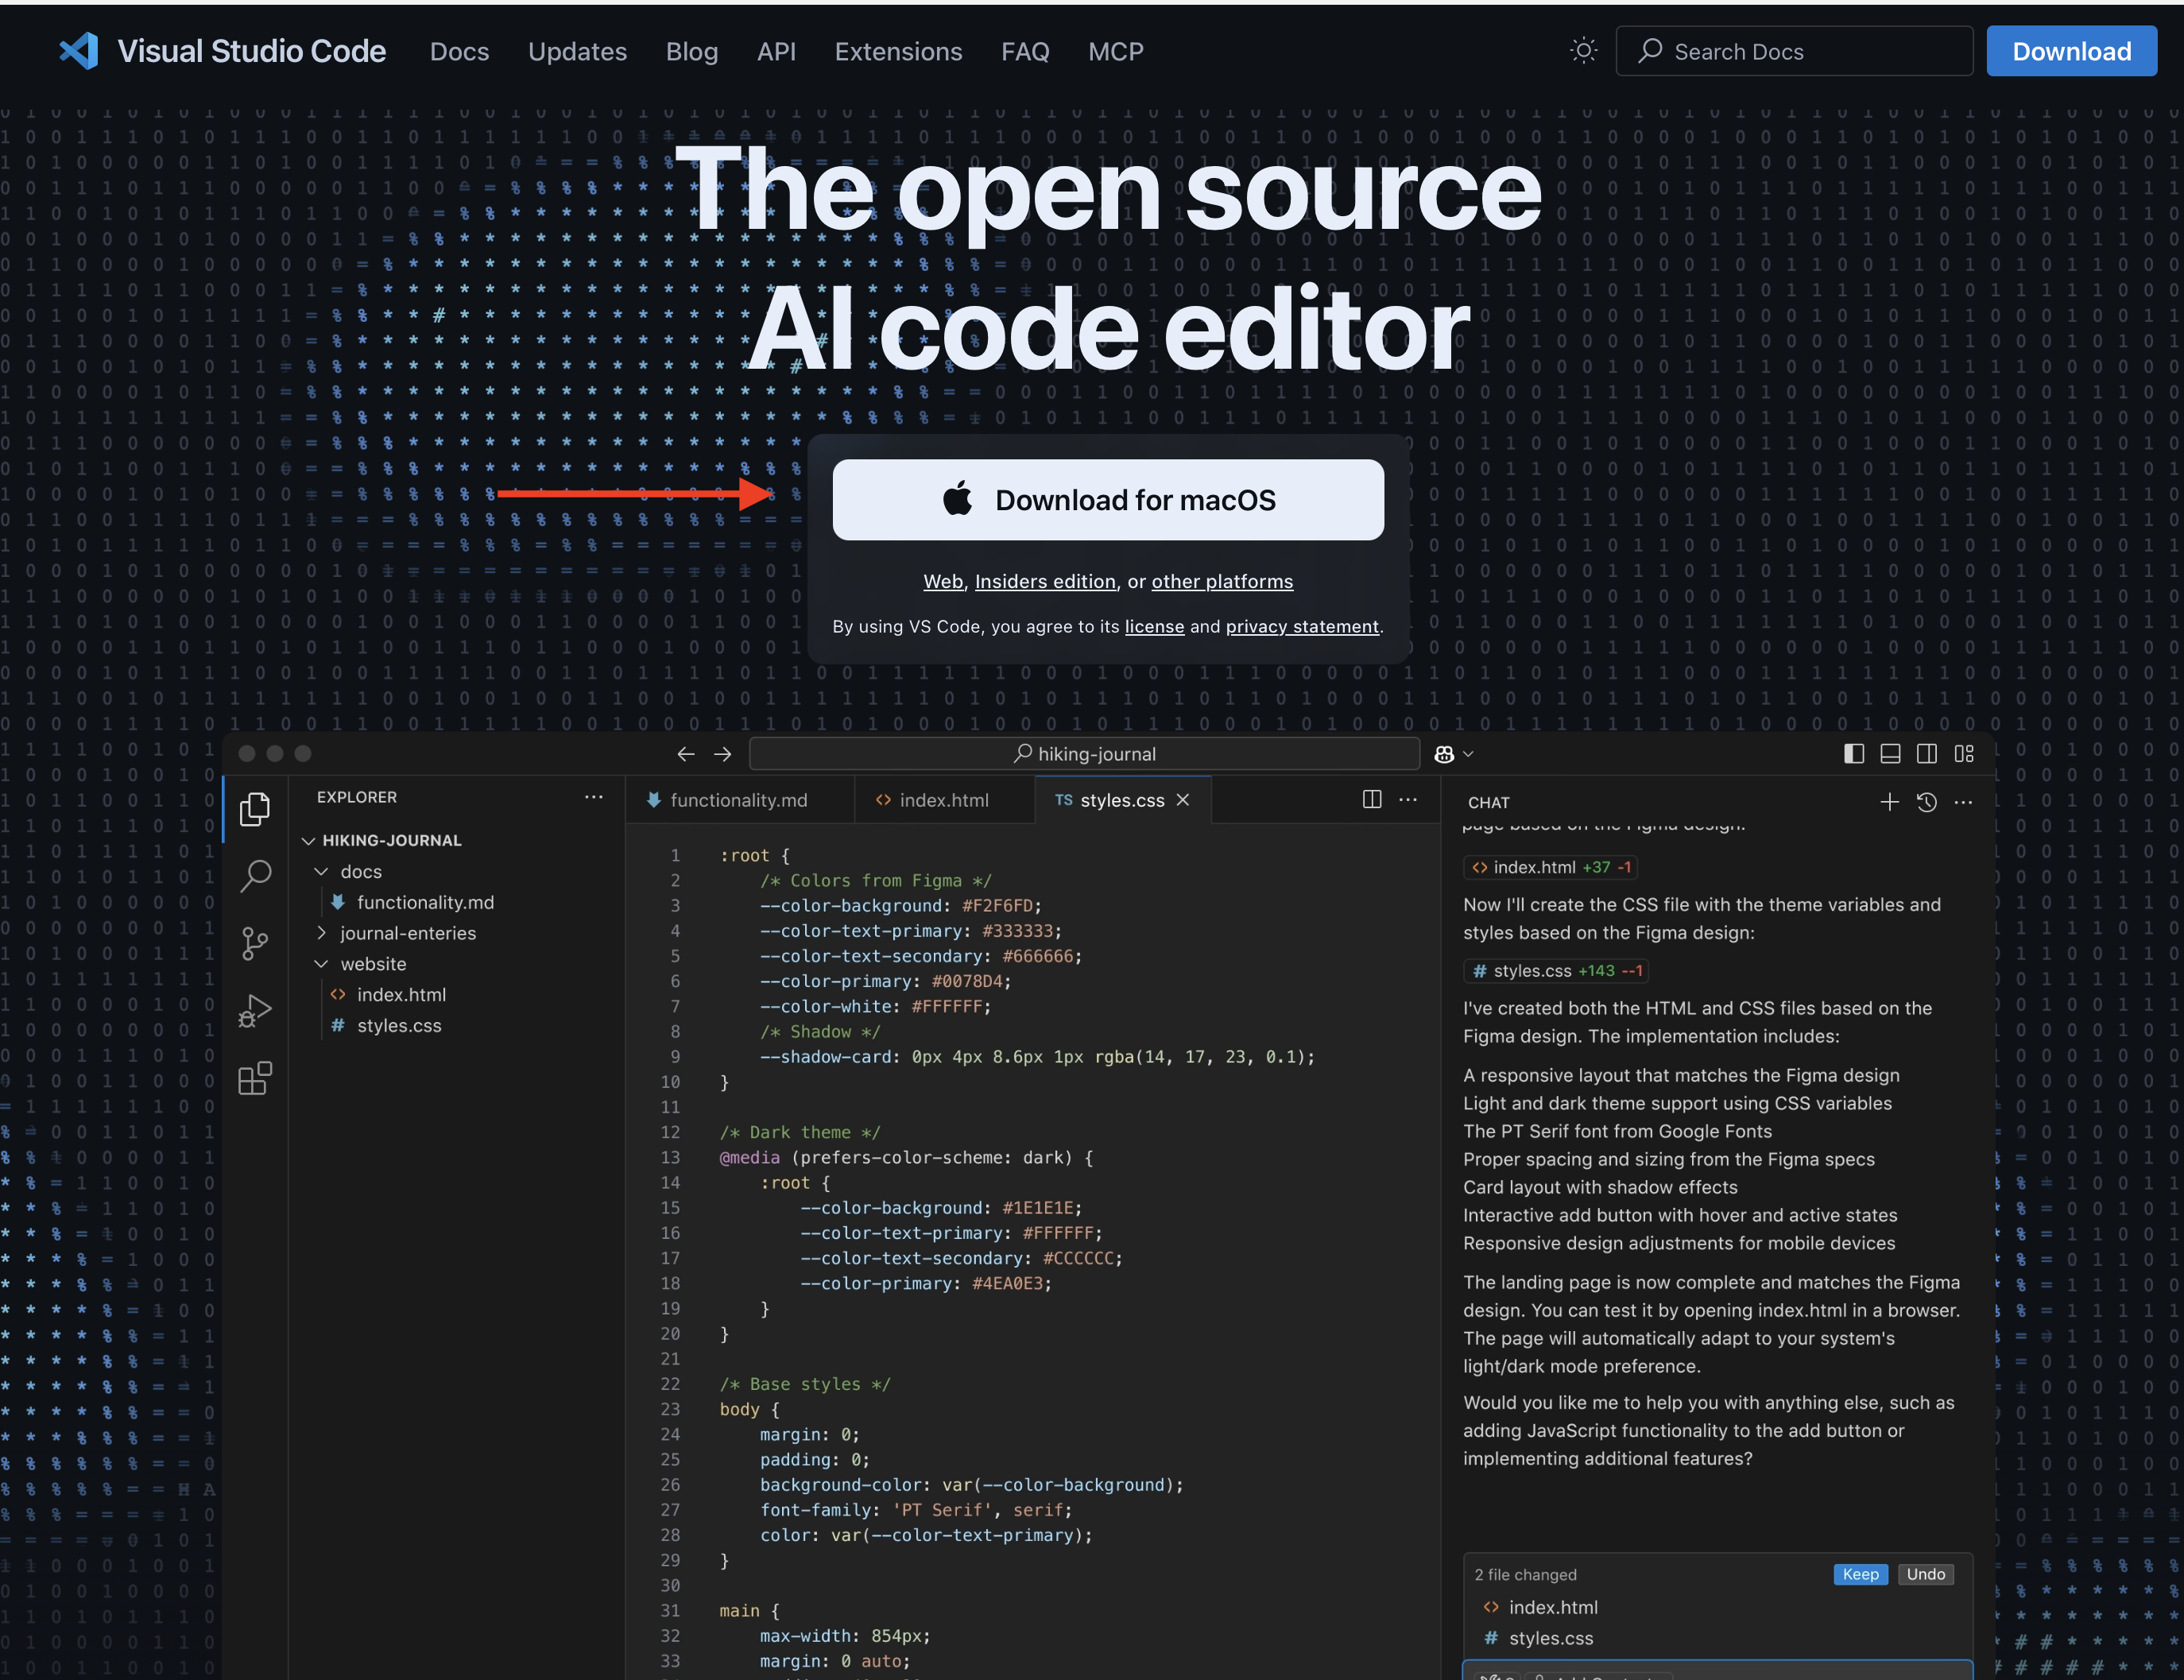Switch to the functionality.md tab
This screenshot has width=2184, height=1680.
click(x=739, y=800)
